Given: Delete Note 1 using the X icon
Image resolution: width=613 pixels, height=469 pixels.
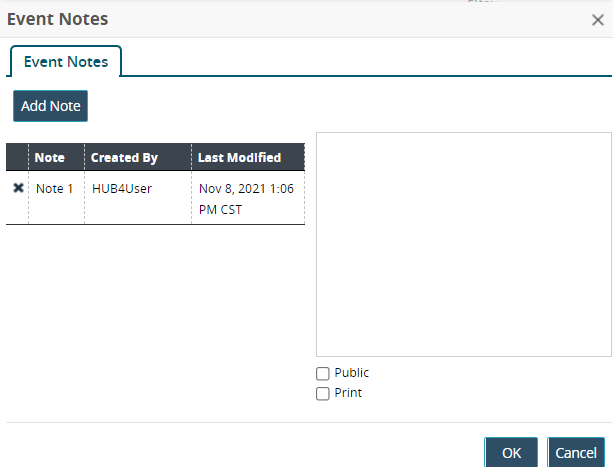Looking at the screenshot, I should click(18, 188).
